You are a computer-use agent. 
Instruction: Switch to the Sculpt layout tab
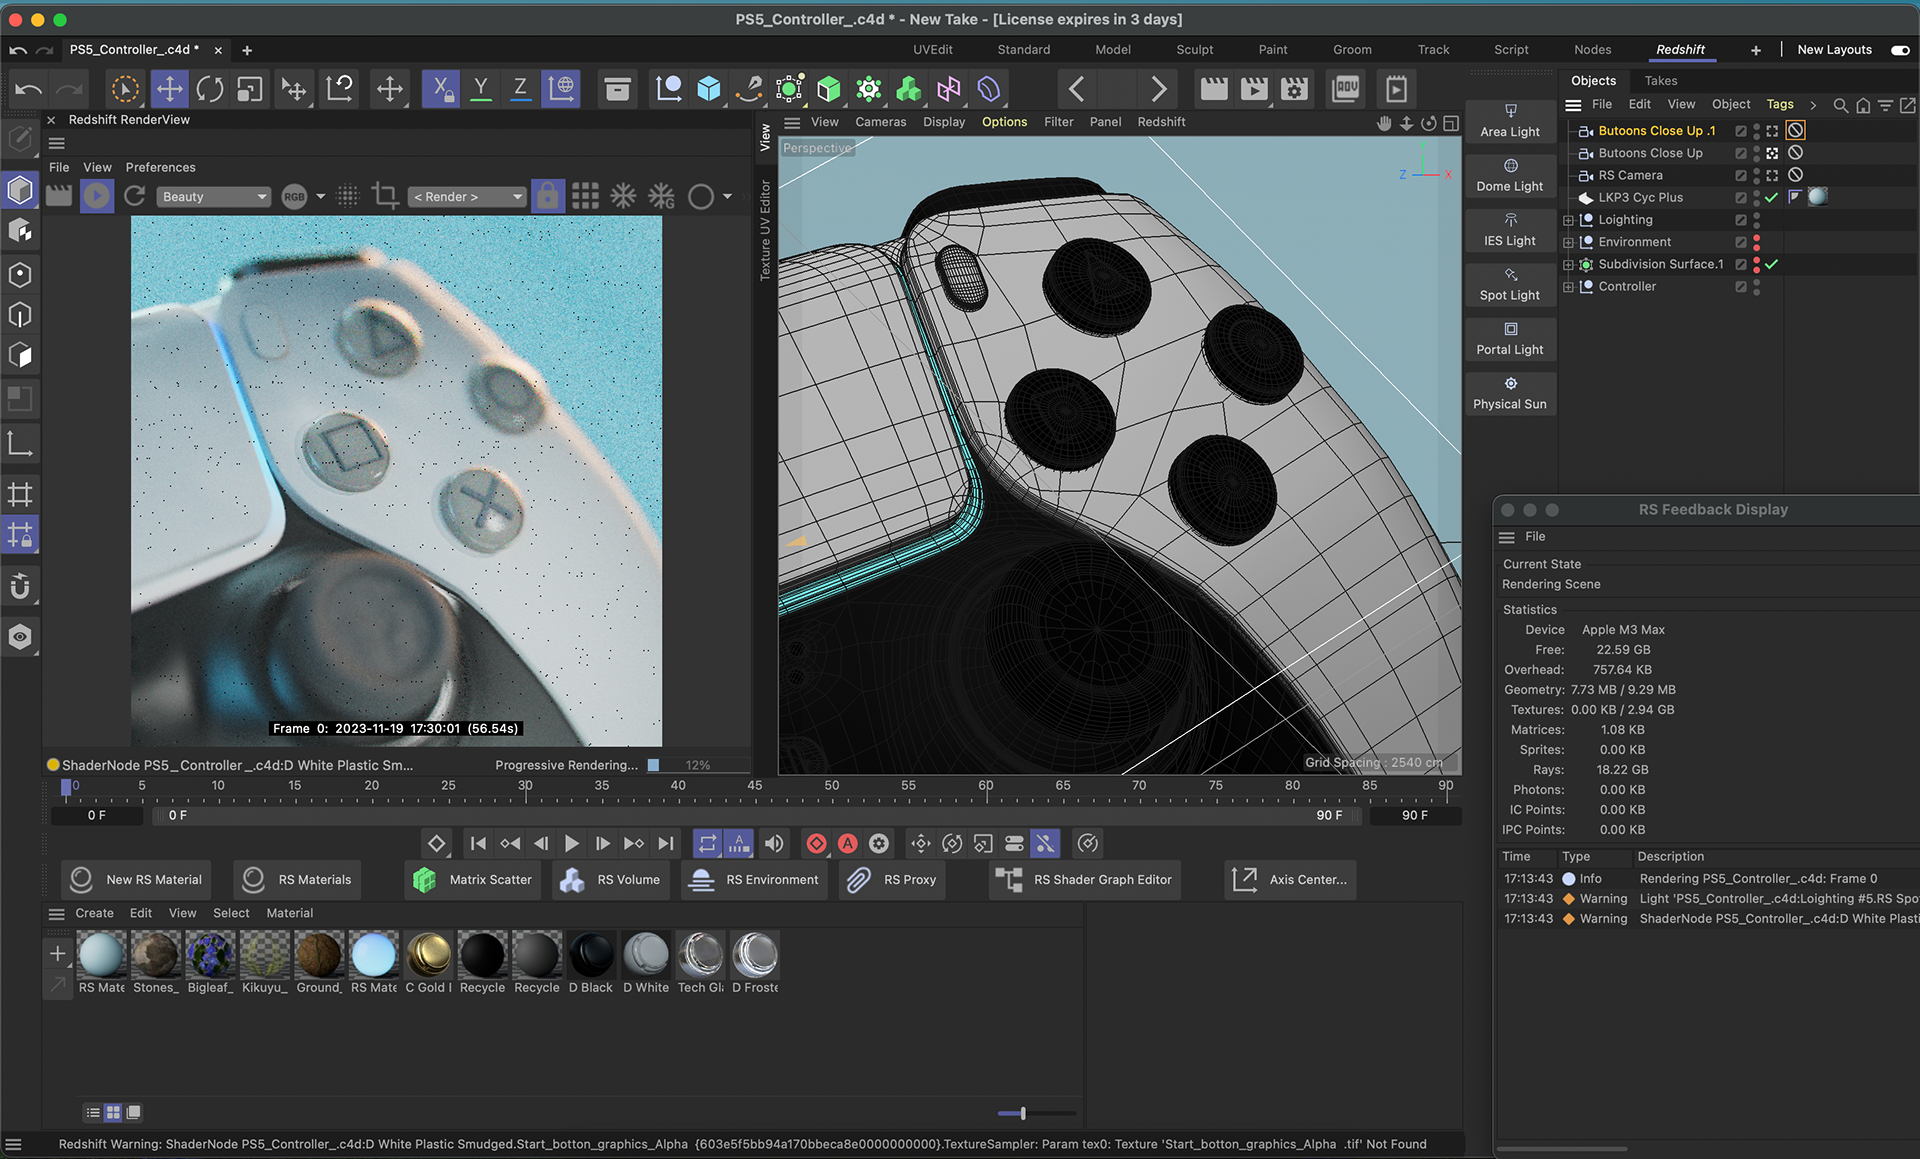(x=1194, y=49)
